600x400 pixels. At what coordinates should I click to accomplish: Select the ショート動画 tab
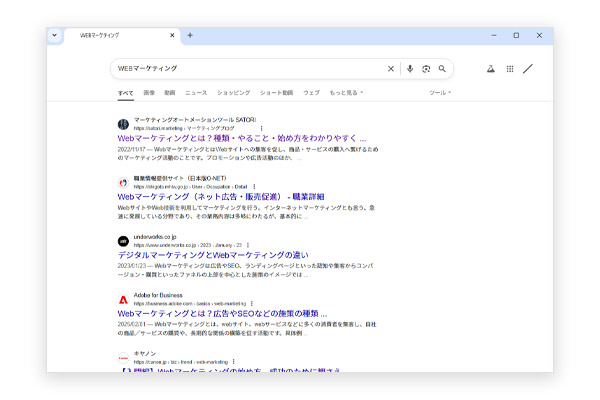[276, 93]
